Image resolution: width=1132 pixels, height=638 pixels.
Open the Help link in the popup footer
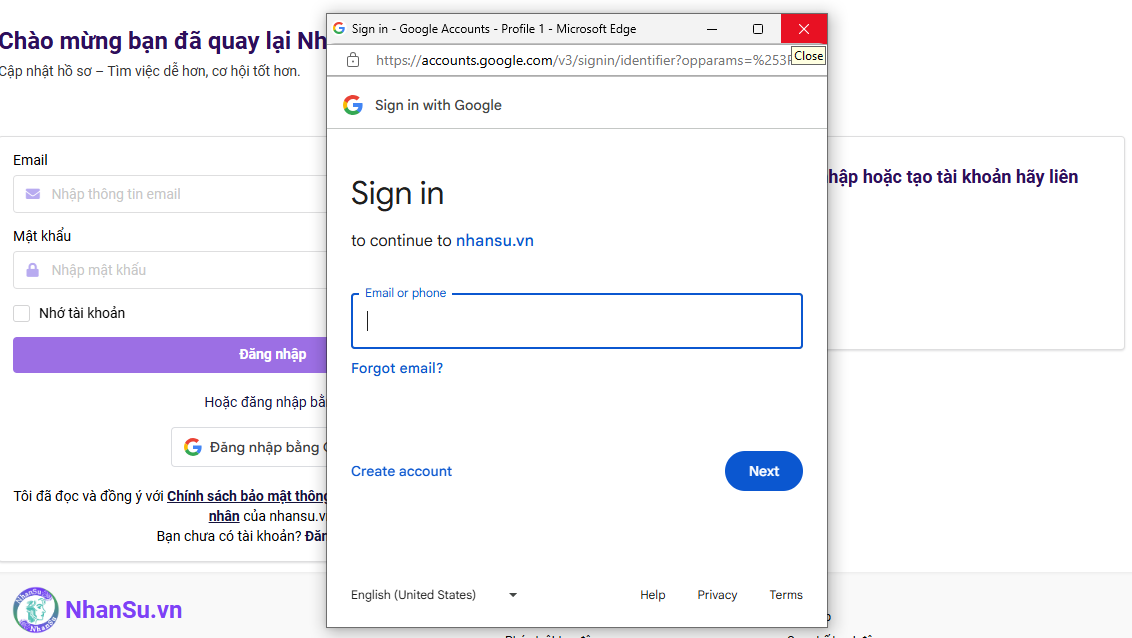(x=653, y=595)
